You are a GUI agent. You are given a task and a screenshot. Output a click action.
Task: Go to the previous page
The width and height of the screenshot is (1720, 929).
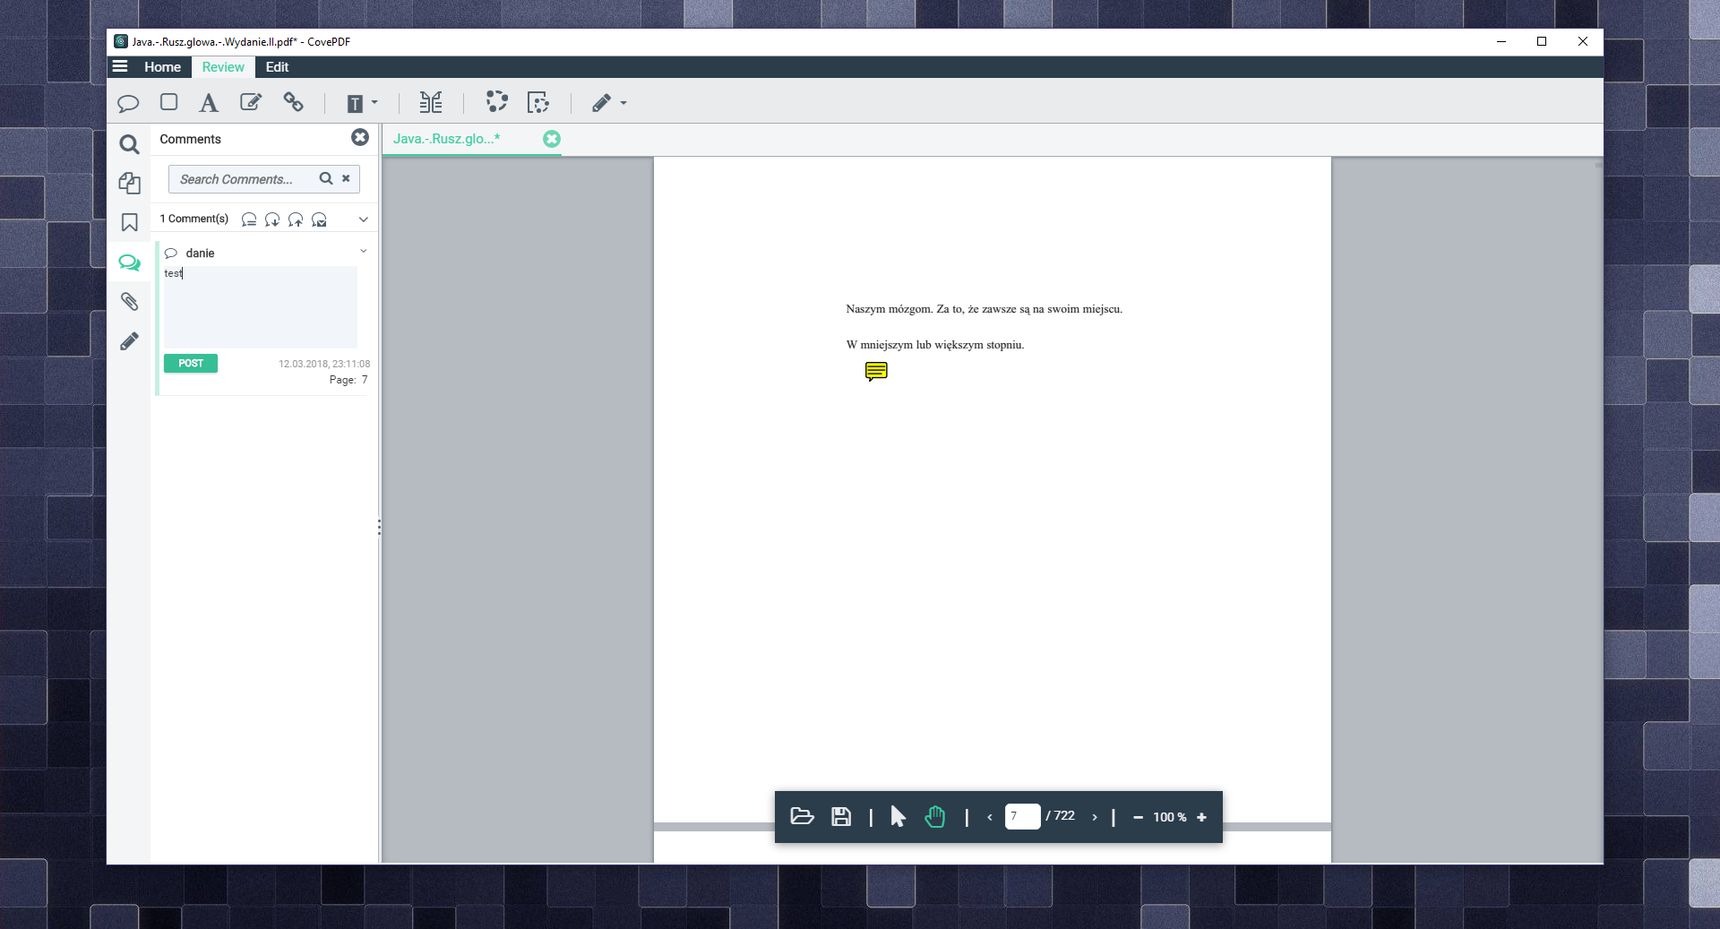click(989, 817)
